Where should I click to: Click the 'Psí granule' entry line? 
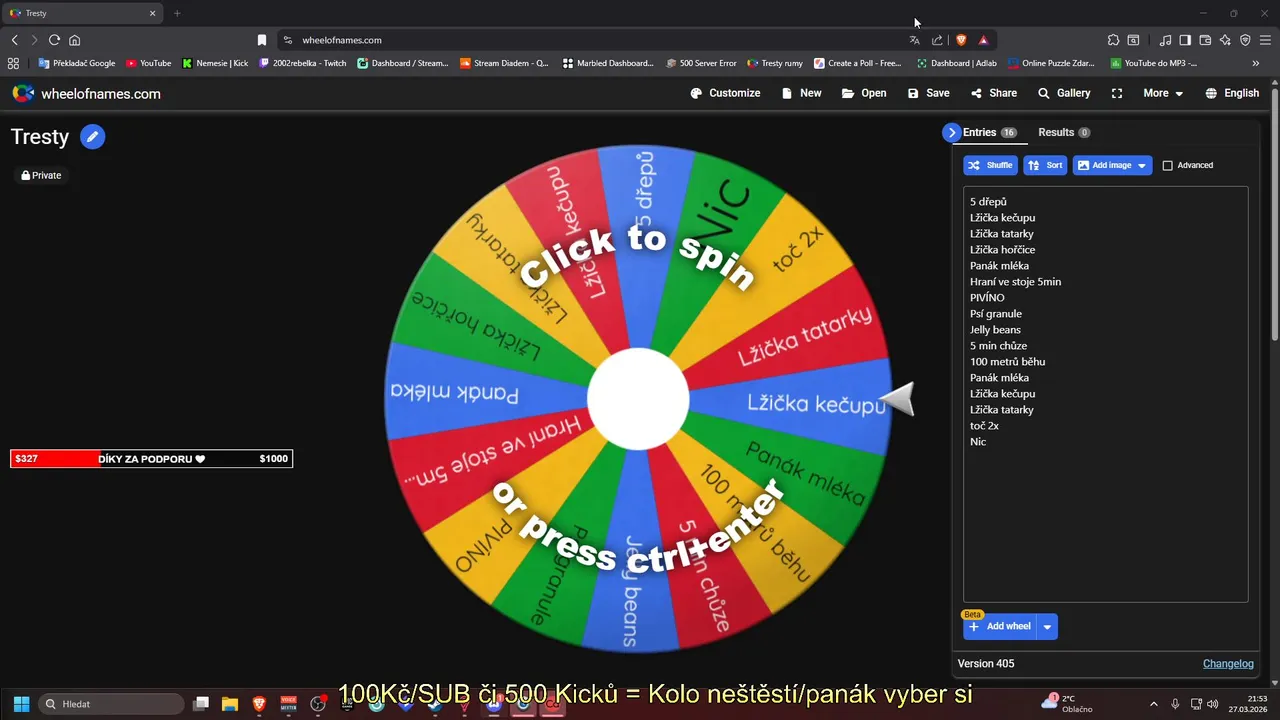click(x=994, y=314)
